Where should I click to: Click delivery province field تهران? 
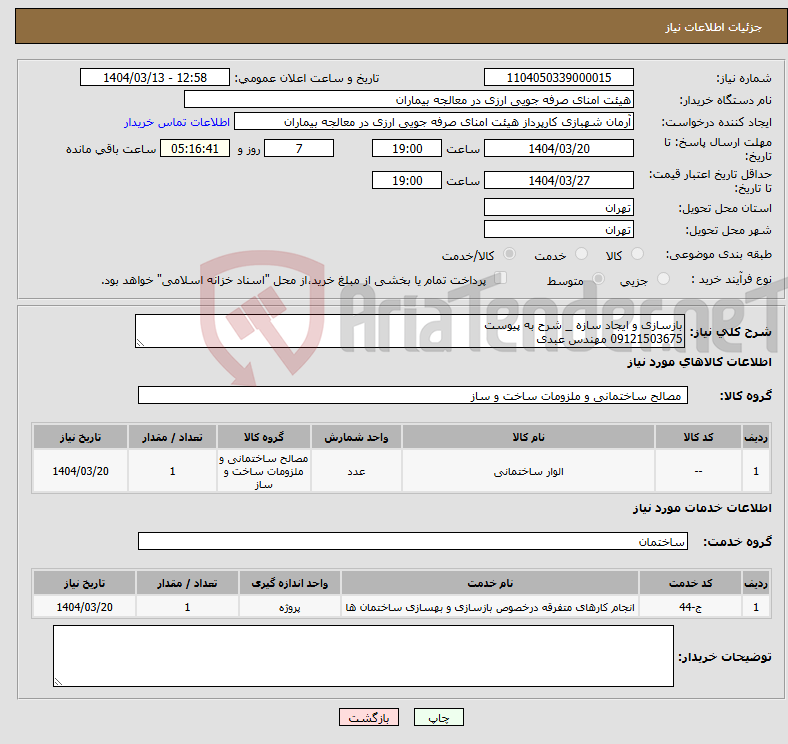pyautogui.click(x=558, y=207)
